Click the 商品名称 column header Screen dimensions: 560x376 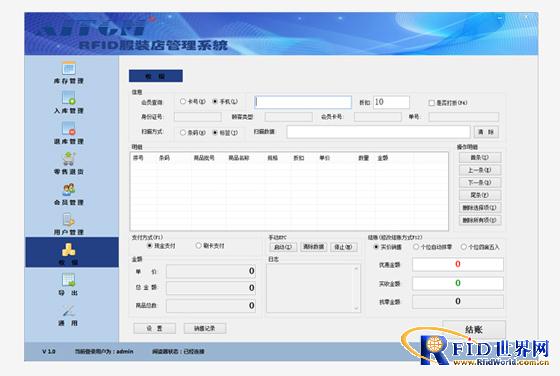239,158
